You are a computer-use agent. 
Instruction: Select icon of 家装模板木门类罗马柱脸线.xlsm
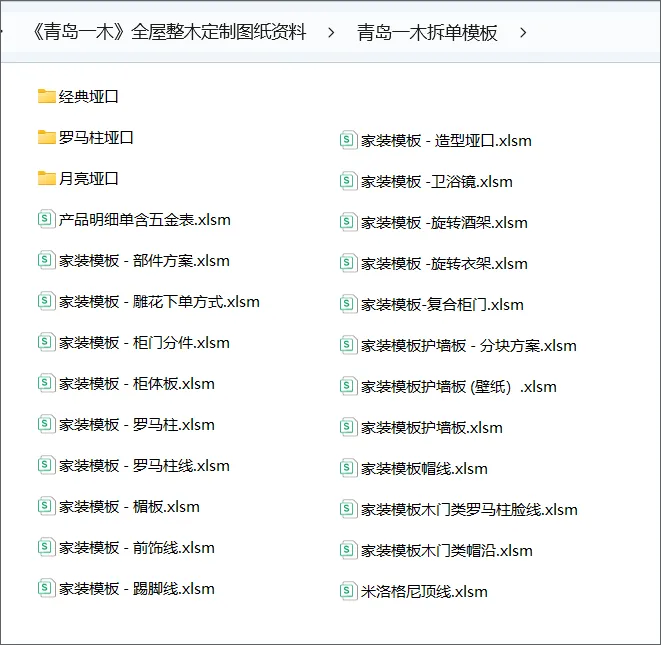pyautogui.click(x=348, y=509)
